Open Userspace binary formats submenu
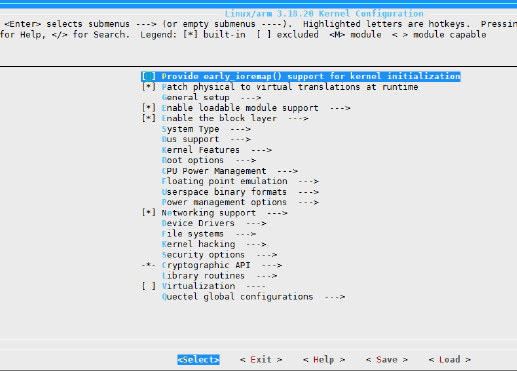517x371 pixels. (240, 192)
